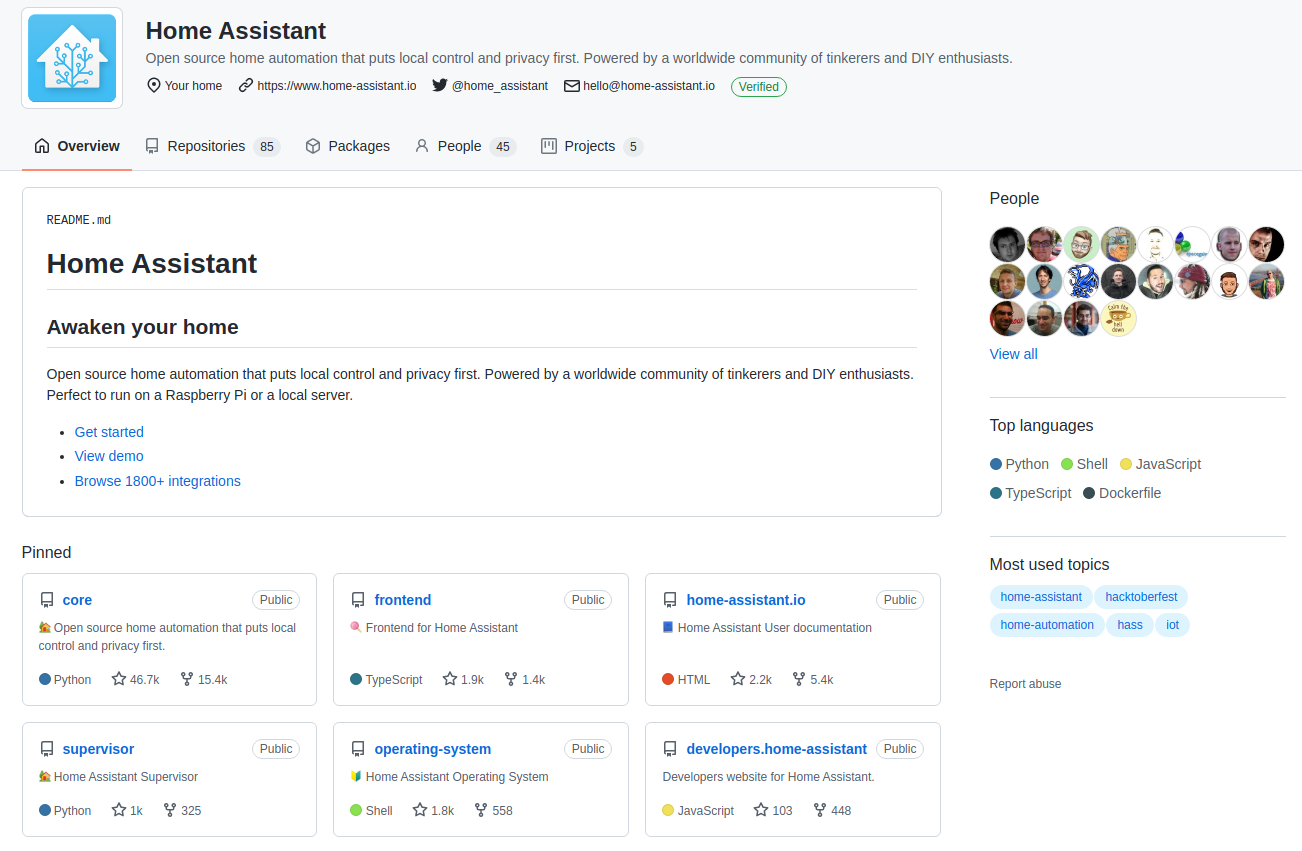
Task: Select the hass topic tag
Action: point(1130,625)
